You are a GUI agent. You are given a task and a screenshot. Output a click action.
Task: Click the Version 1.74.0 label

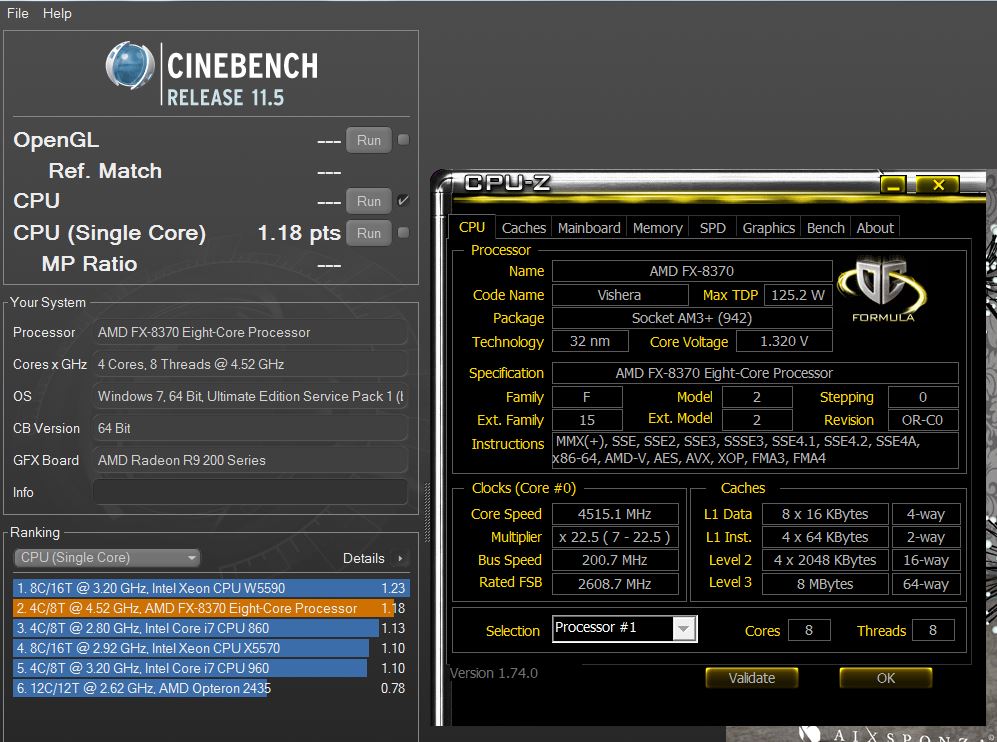tap(493, 673)
